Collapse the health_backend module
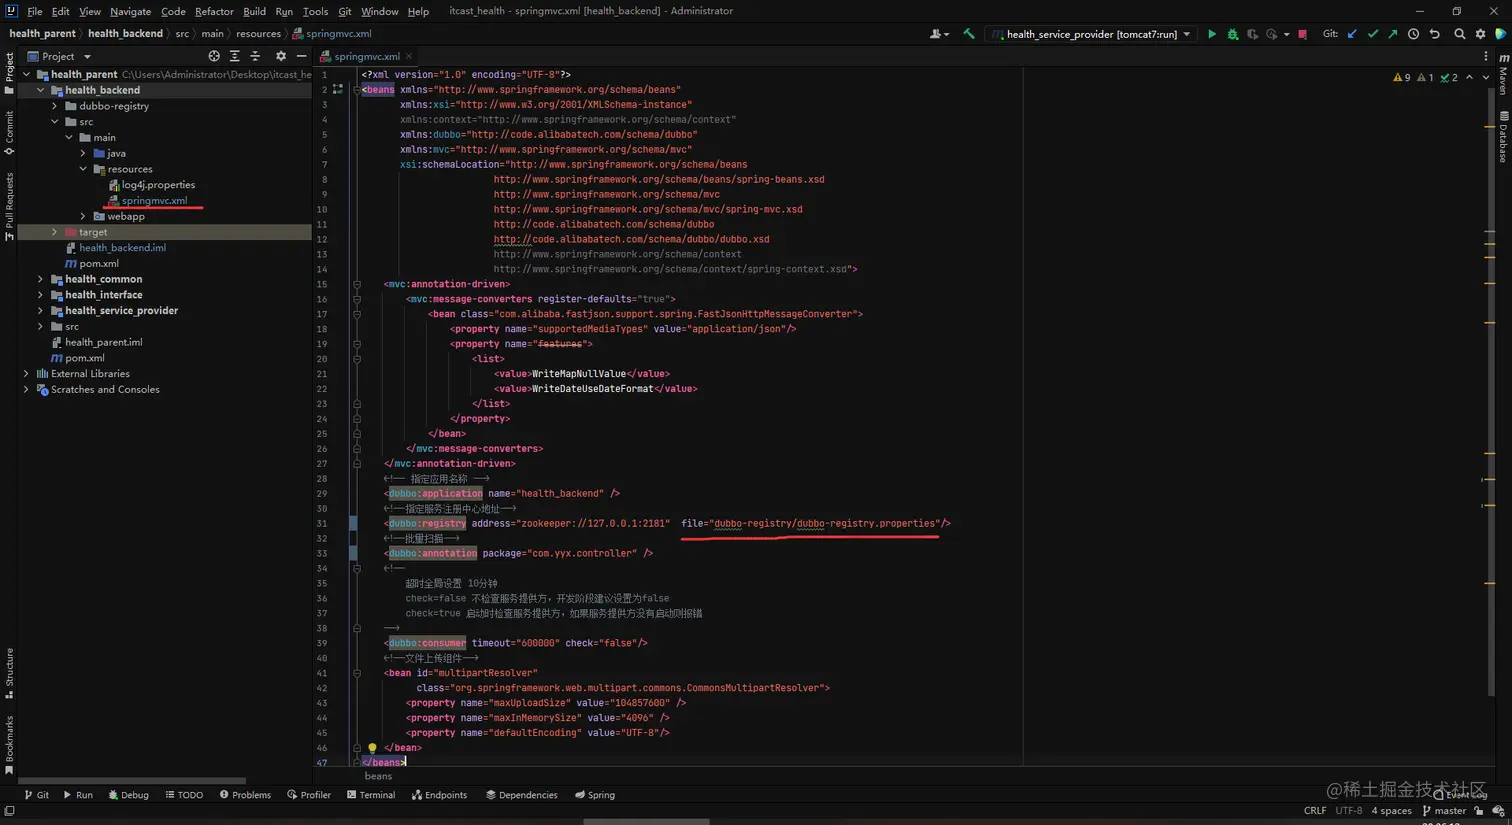 click(41, 90)
